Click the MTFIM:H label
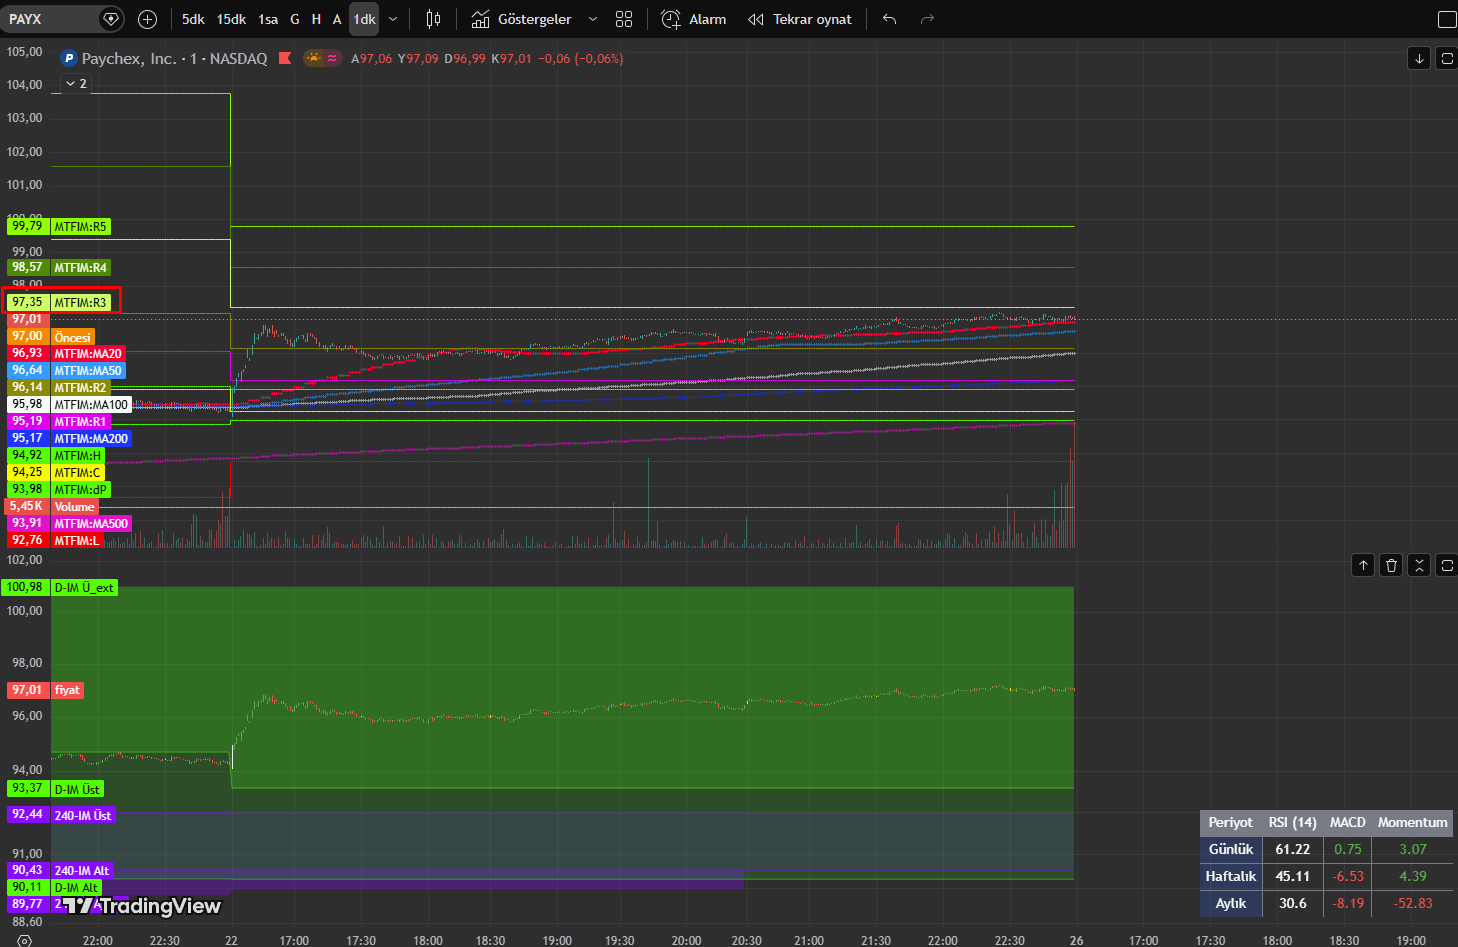Screen dimensions: 1458x947 pos(78,456)
